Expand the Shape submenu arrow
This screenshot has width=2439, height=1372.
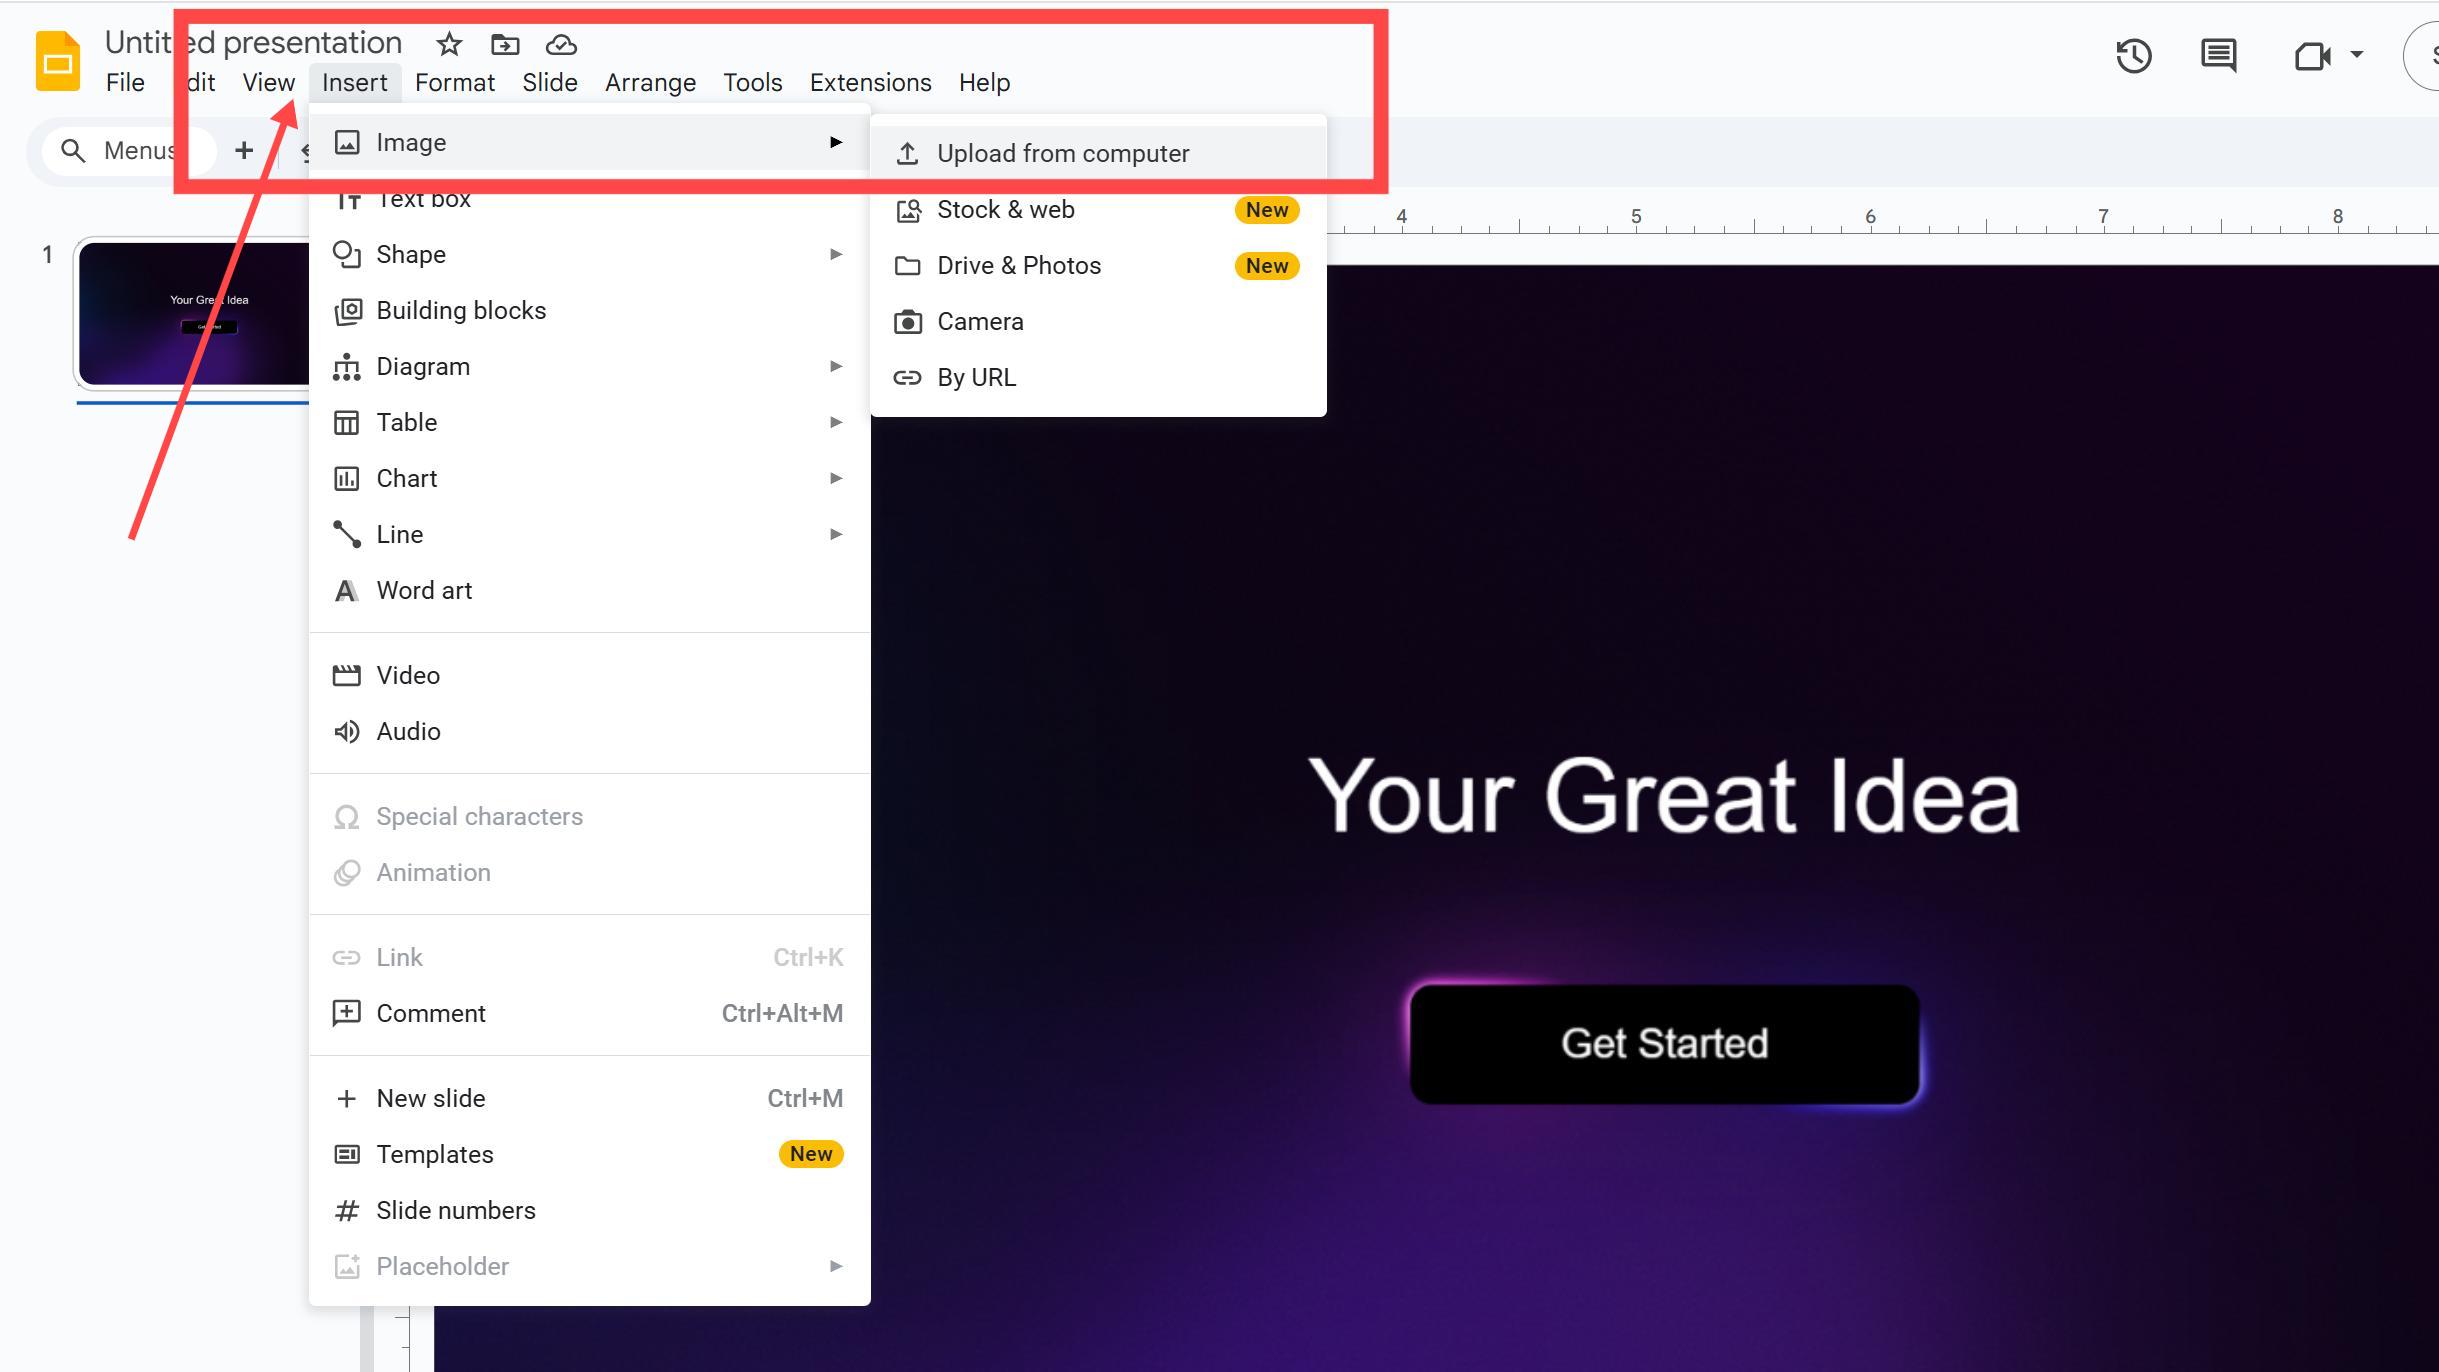[836, 254]
